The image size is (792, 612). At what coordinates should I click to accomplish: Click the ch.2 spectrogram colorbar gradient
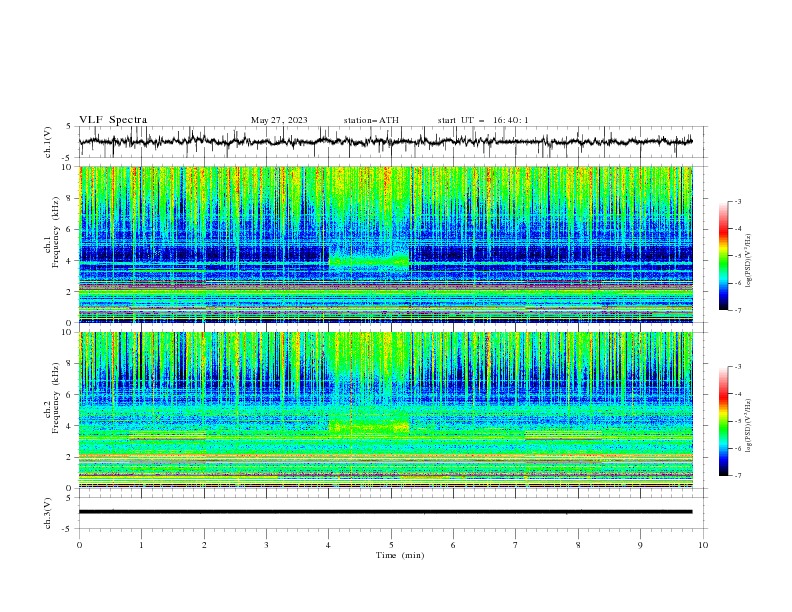(x=724, y=421)
